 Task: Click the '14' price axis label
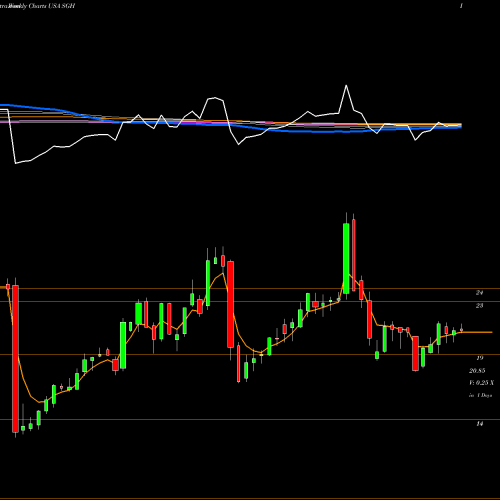[479, 424]
